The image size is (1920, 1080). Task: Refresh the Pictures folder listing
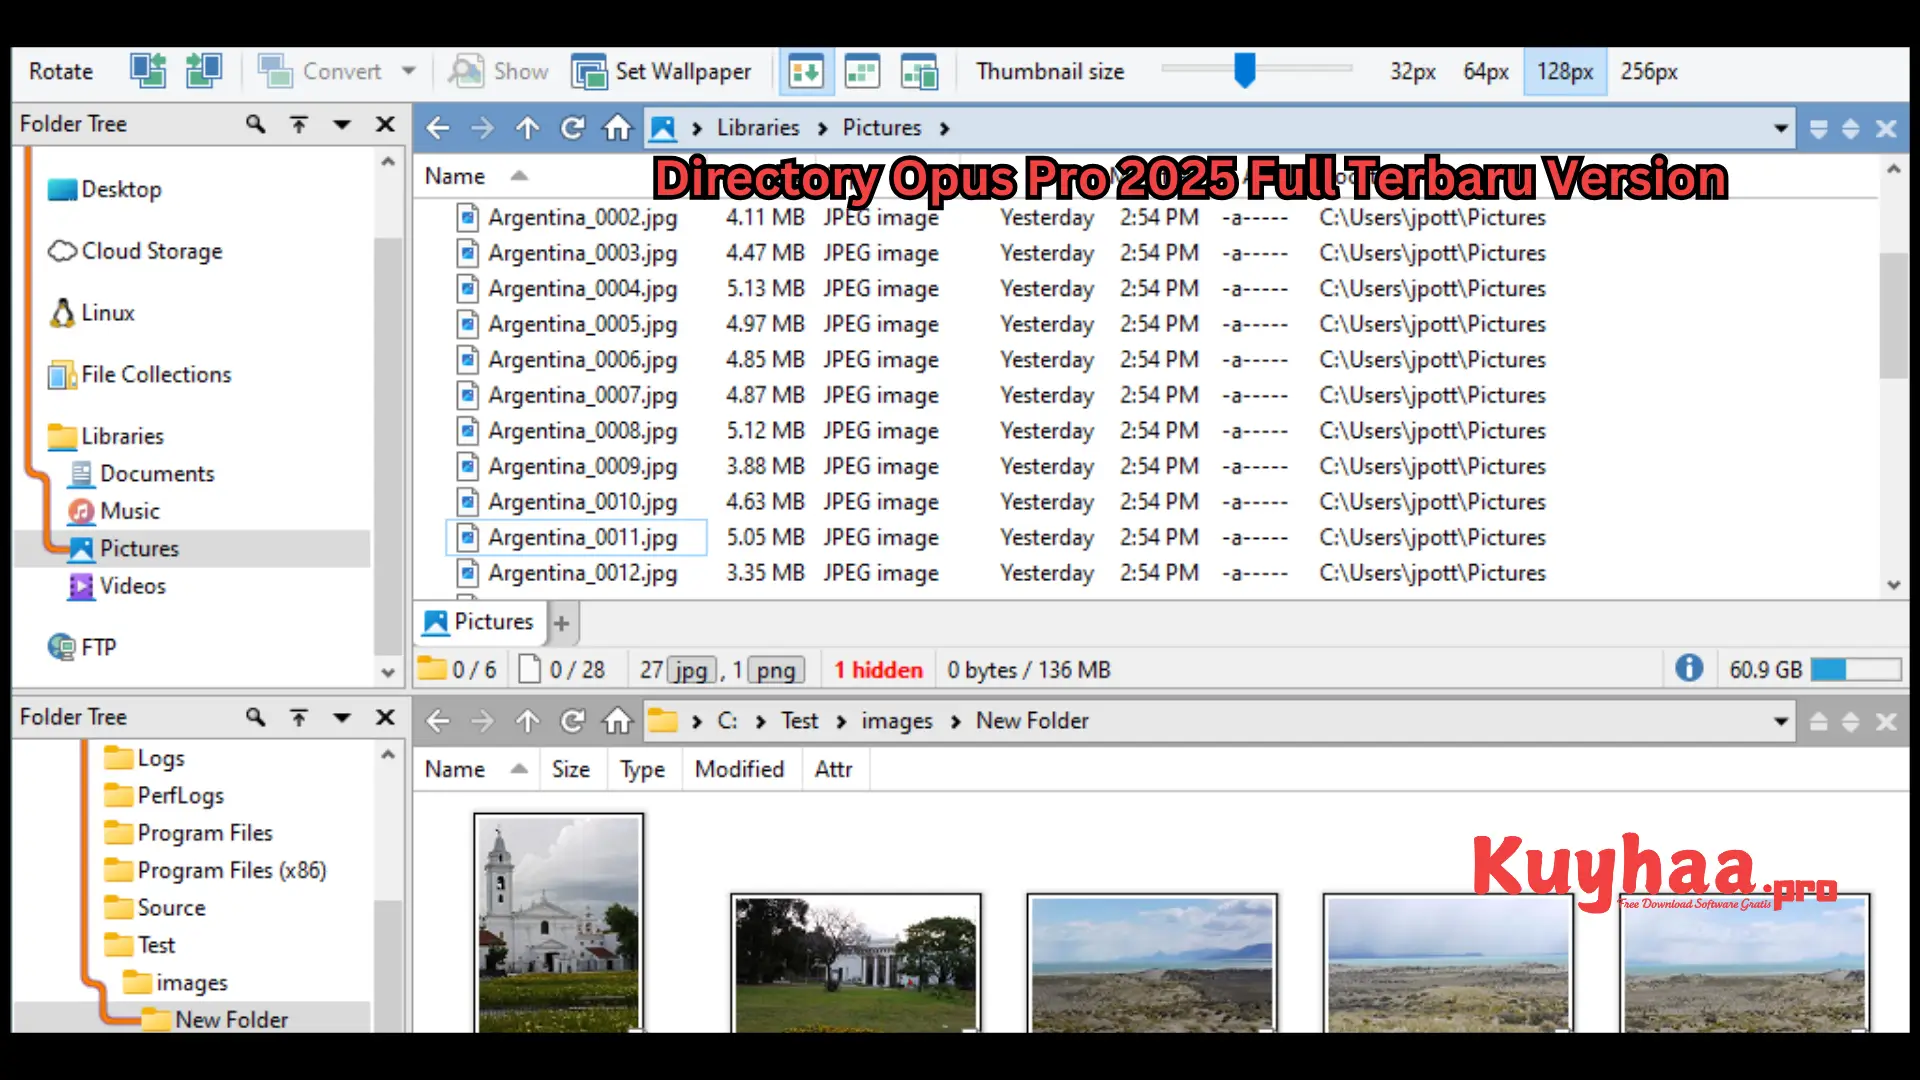572,127
